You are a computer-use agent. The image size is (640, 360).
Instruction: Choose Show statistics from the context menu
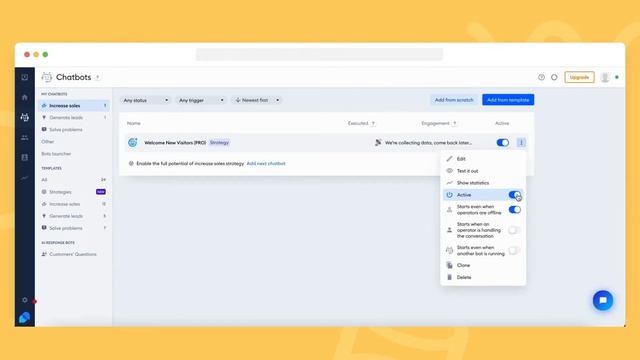483,183
